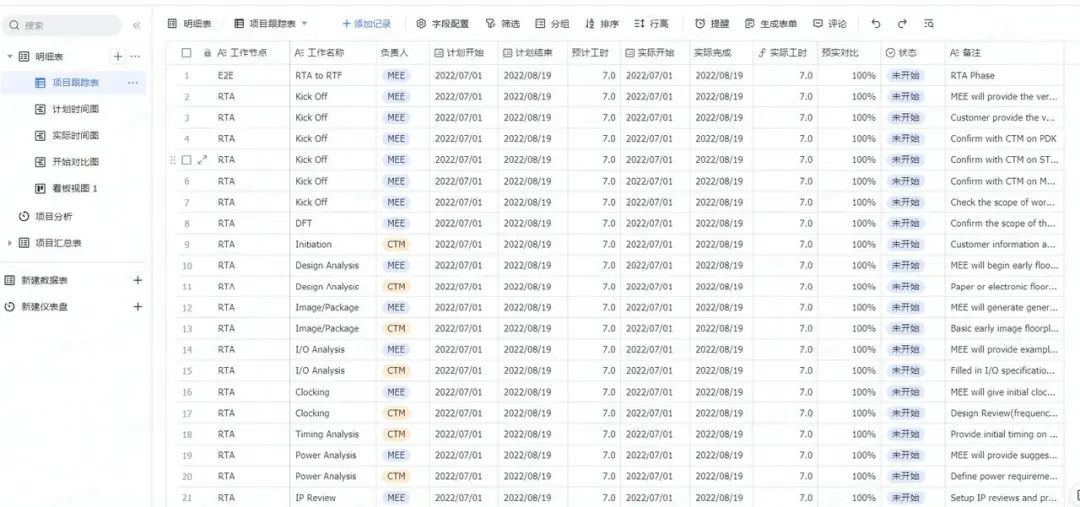Switch to 计划时间图 view
Viewport: 1080px width, 507px height.
(74, 109)
